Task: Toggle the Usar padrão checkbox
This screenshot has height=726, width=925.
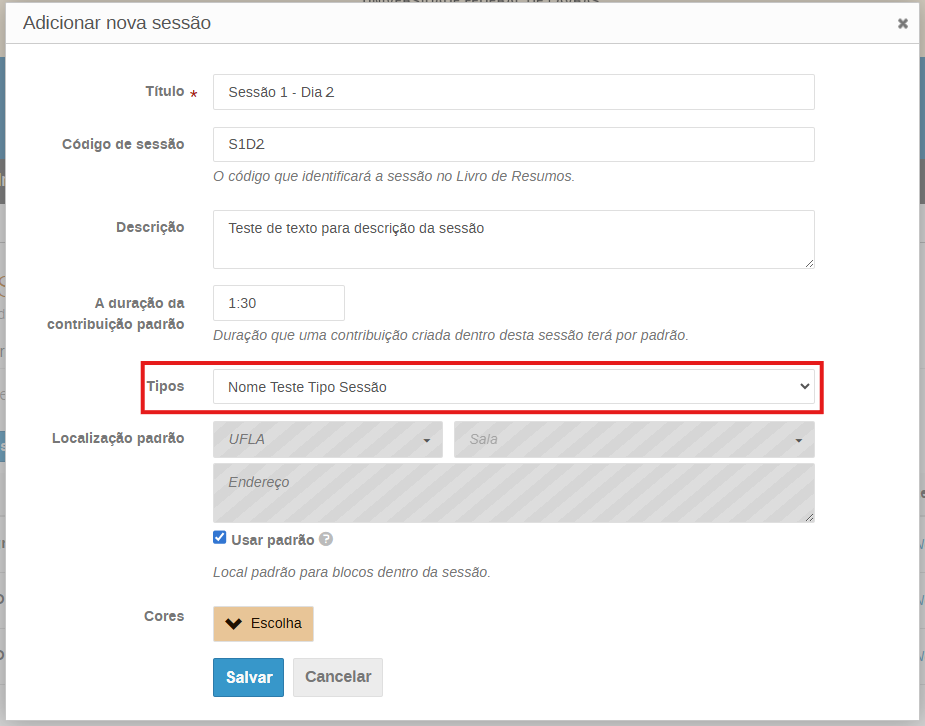Action: pos(220,538)
